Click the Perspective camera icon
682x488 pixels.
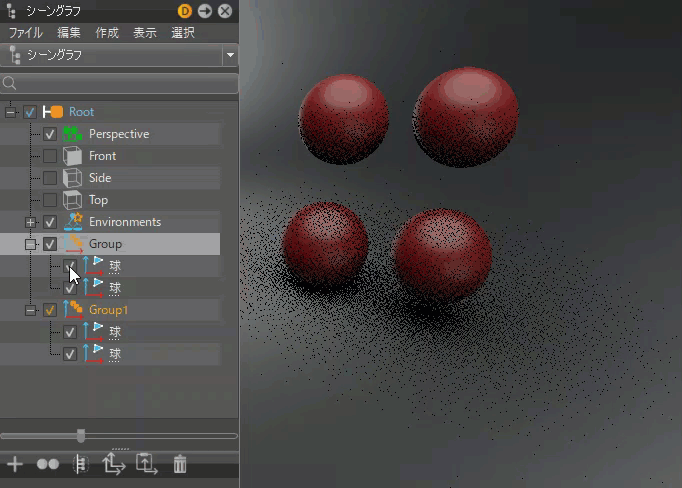(x=72, y=134)
